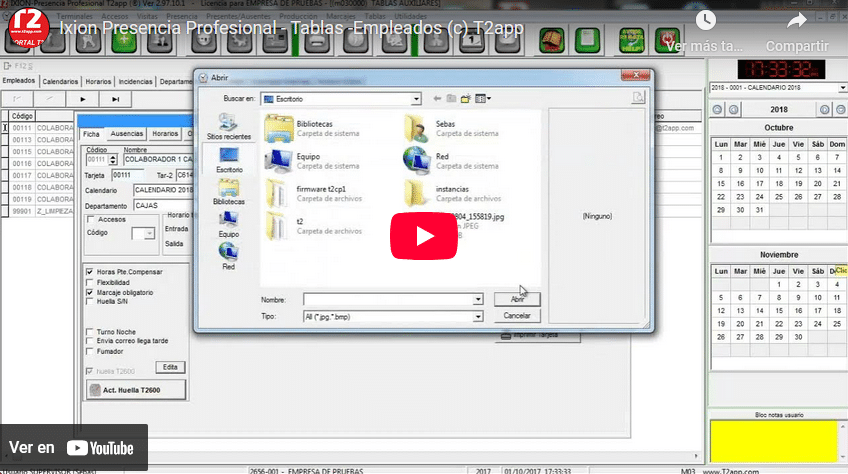
Task: Click the Cancelar button
Action: click(516, 315)
